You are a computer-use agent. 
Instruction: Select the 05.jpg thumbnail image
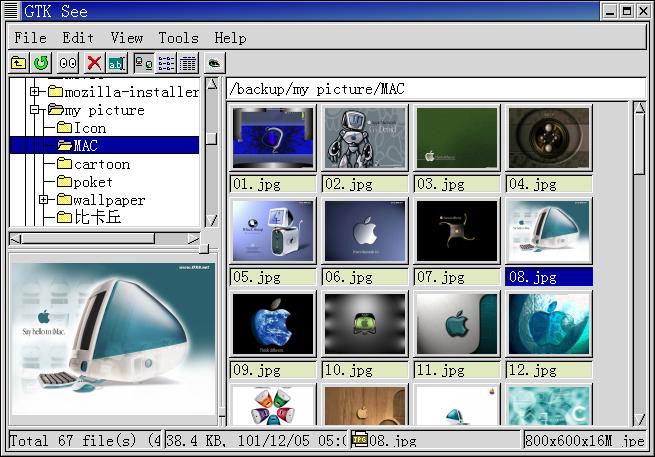tap(273, 231)
